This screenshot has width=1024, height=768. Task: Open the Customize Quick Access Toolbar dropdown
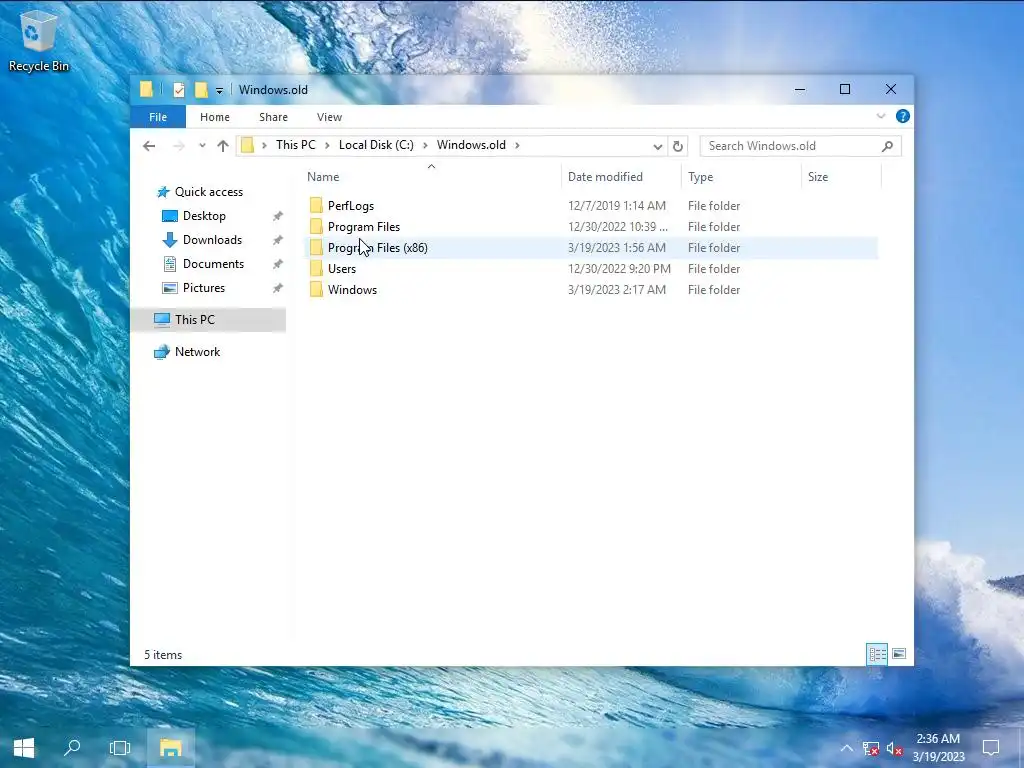[x=219, y=91]
